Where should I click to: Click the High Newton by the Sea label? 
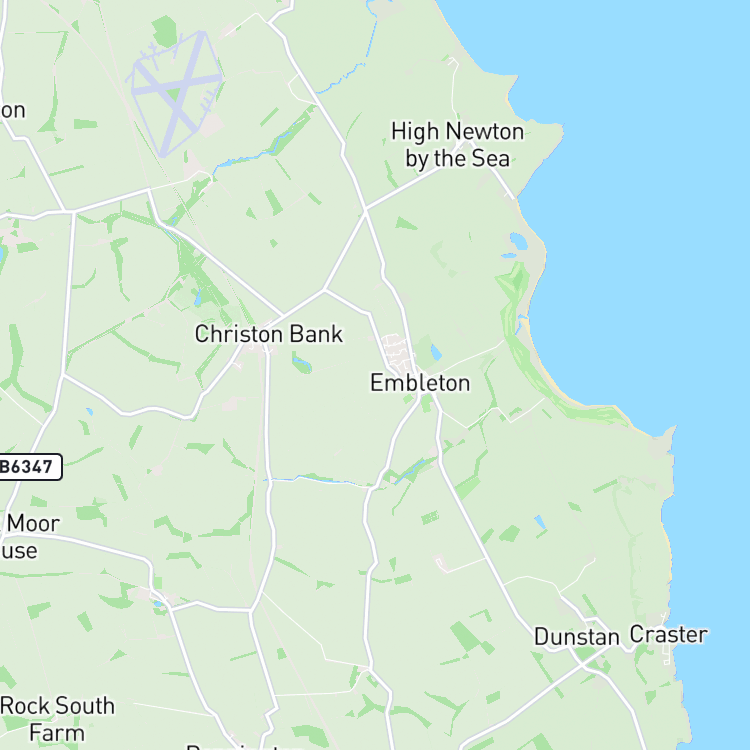tap(457, 145)
